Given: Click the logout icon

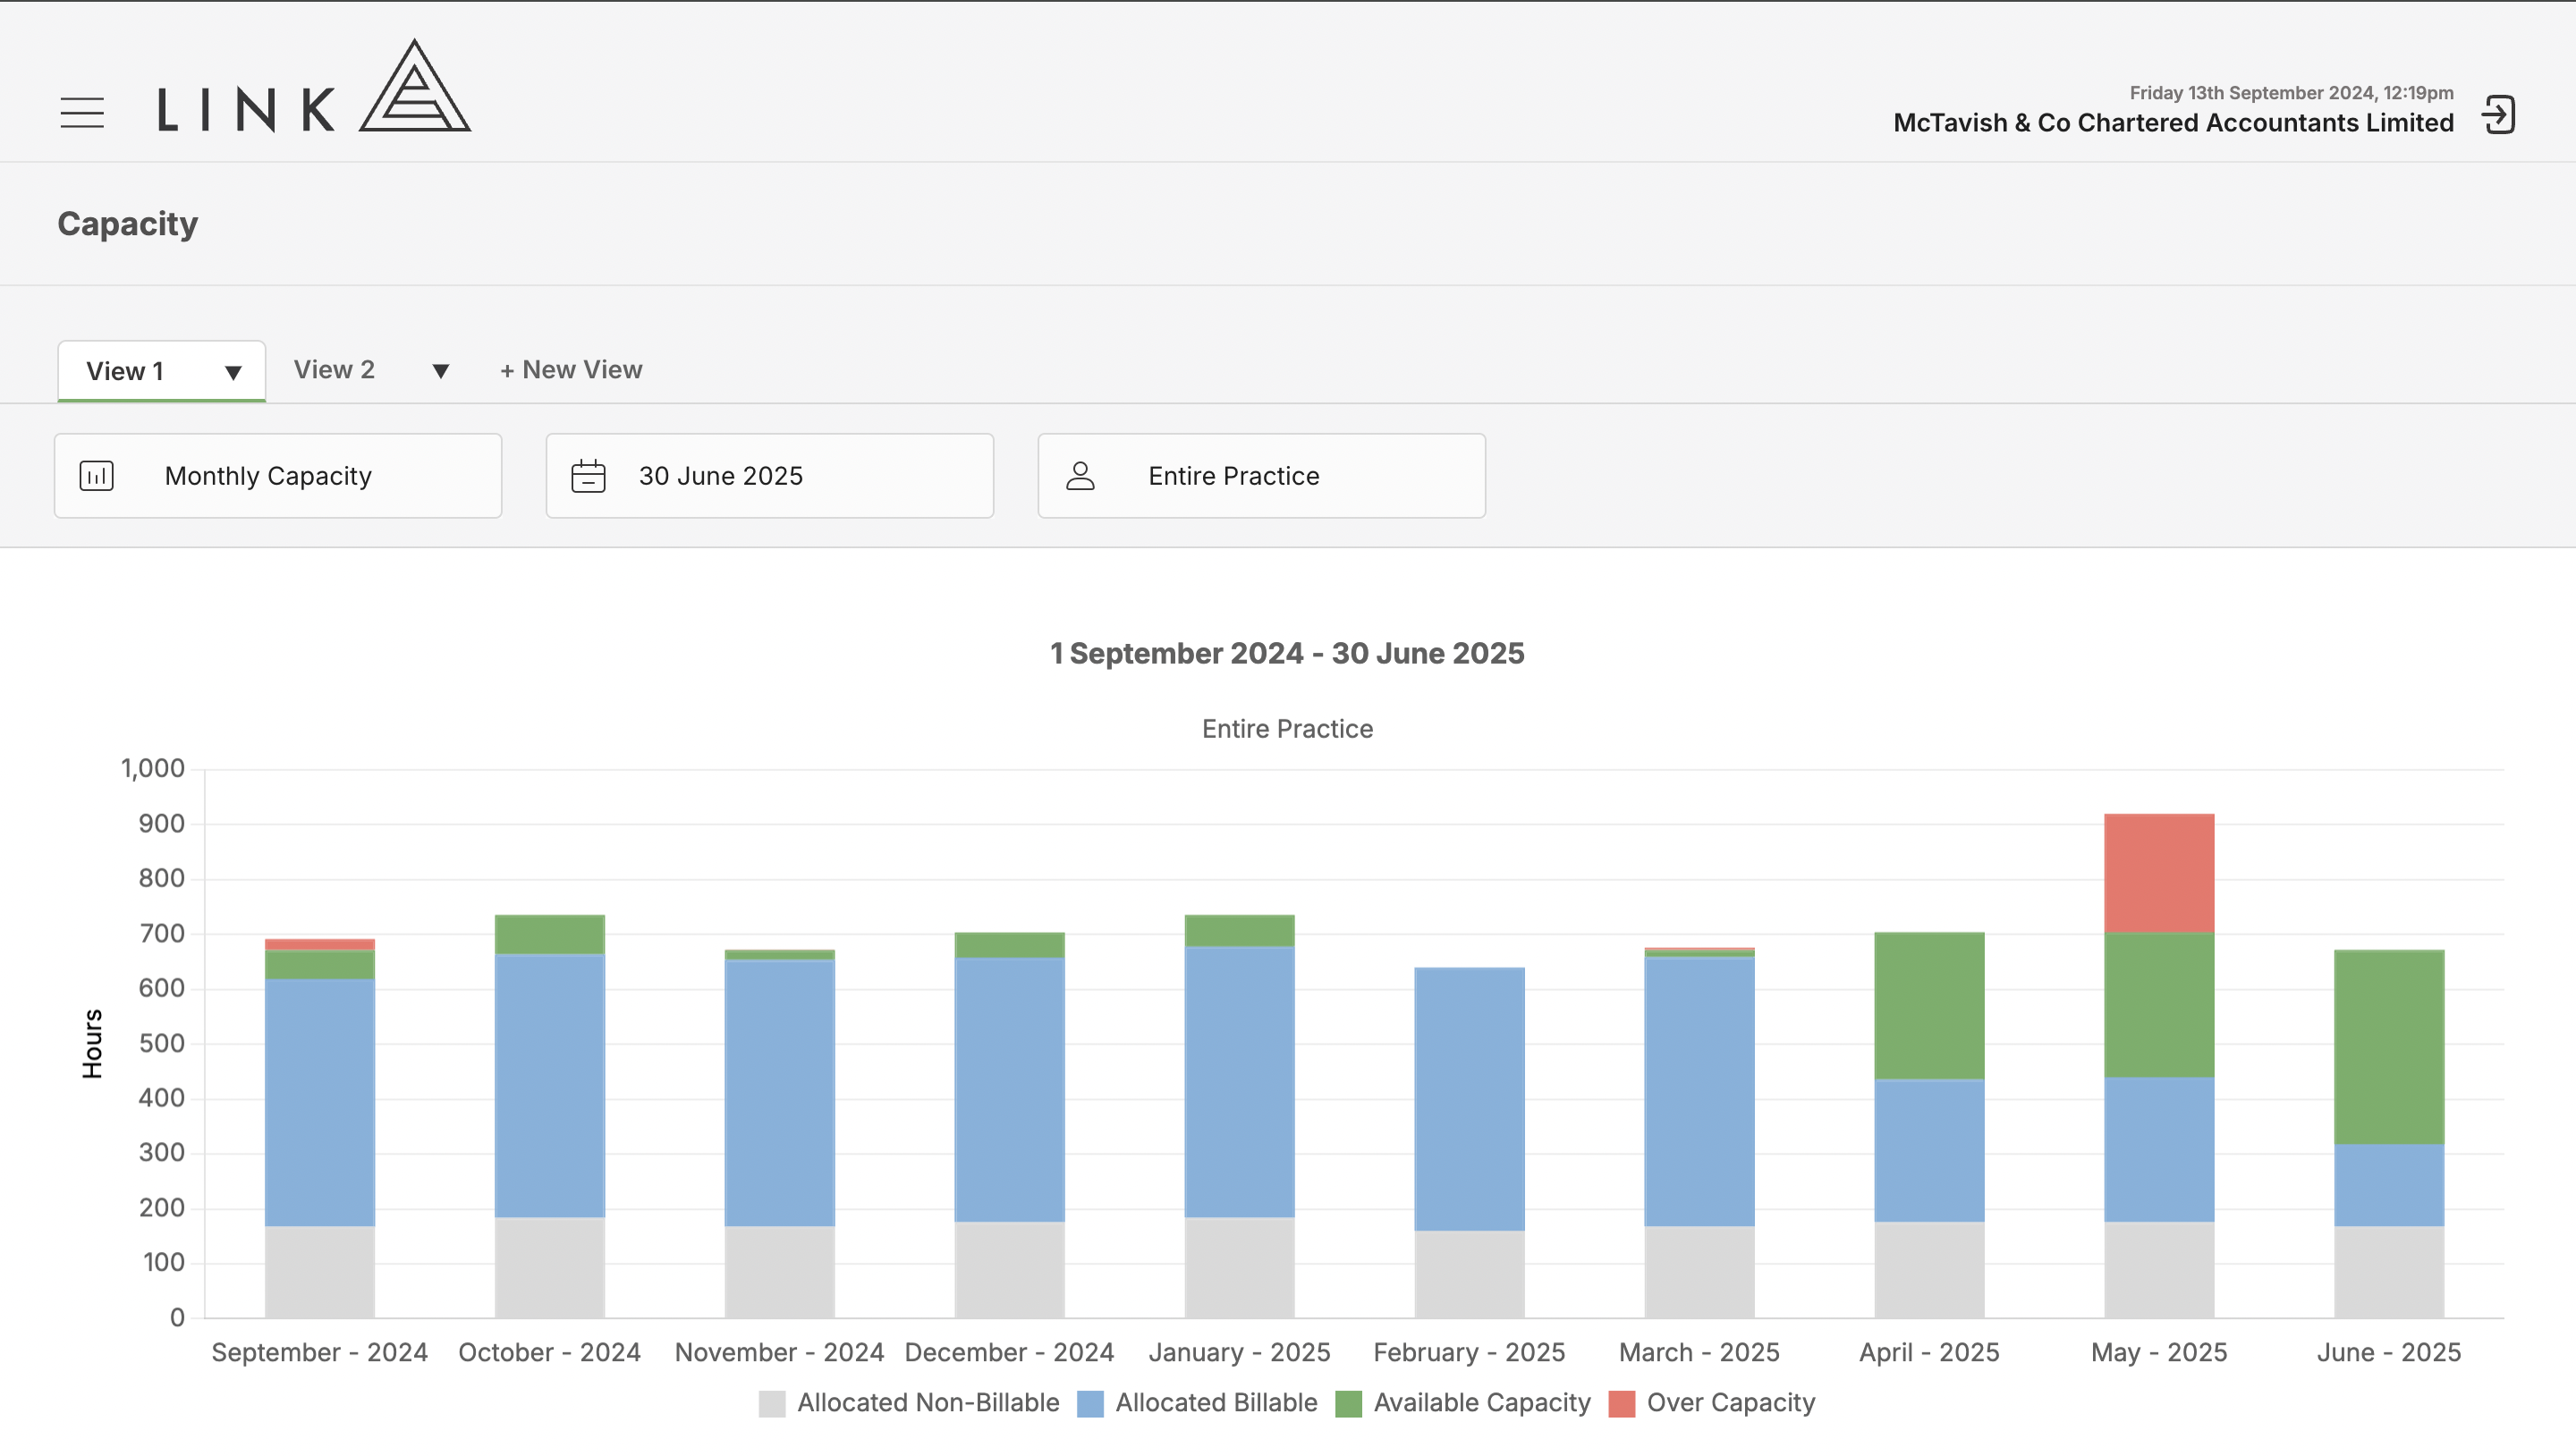Looking at the screenshot, I should (x=2498, y=114).
